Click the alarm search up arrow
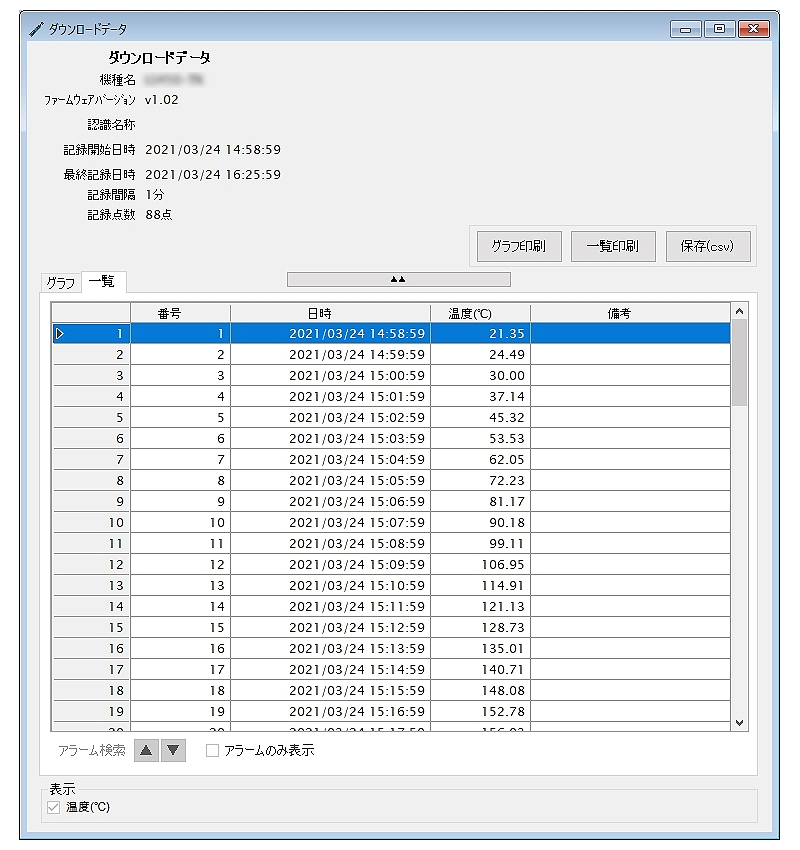Viewport: 800px width, 850px height. tap(147, 750)
